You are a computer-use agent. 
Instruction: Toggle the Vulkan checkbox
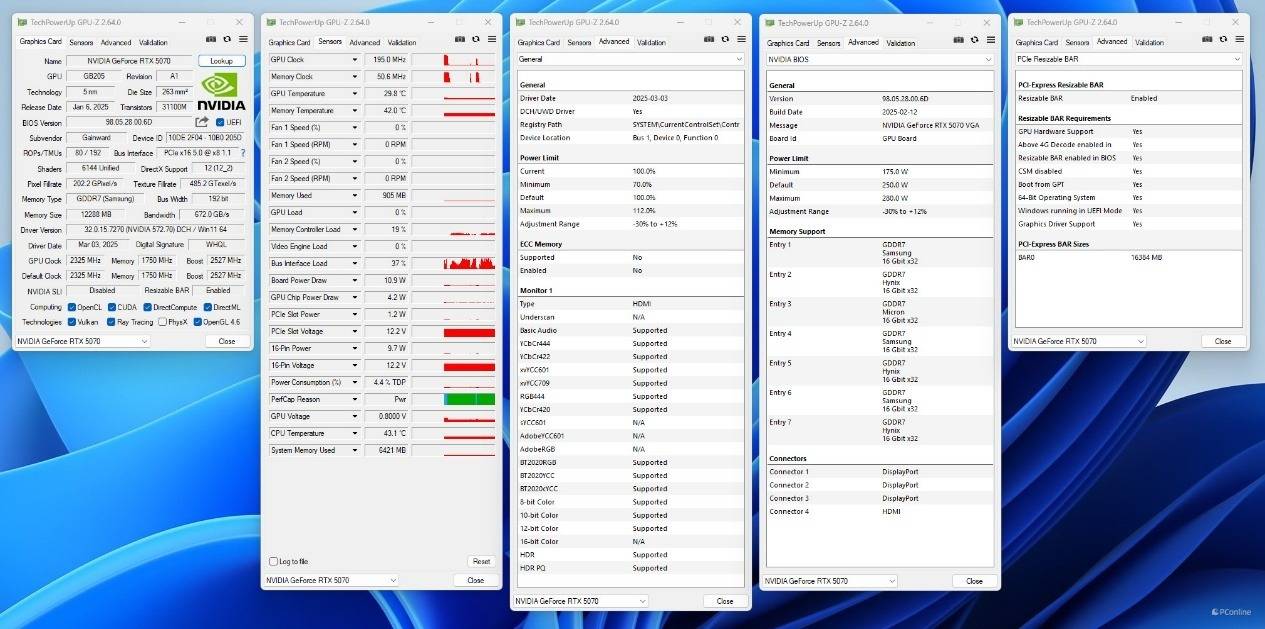pyautogui.click(x=72, y=322)
